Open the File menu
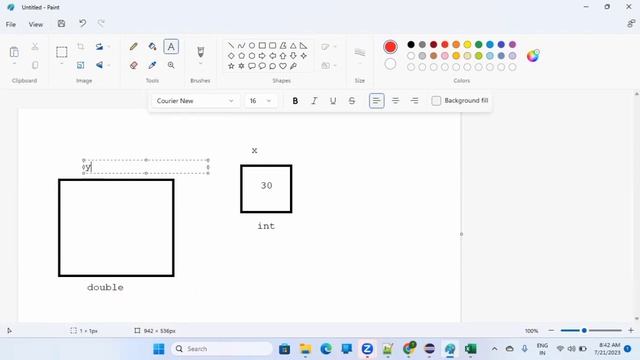 click(11, 24)
